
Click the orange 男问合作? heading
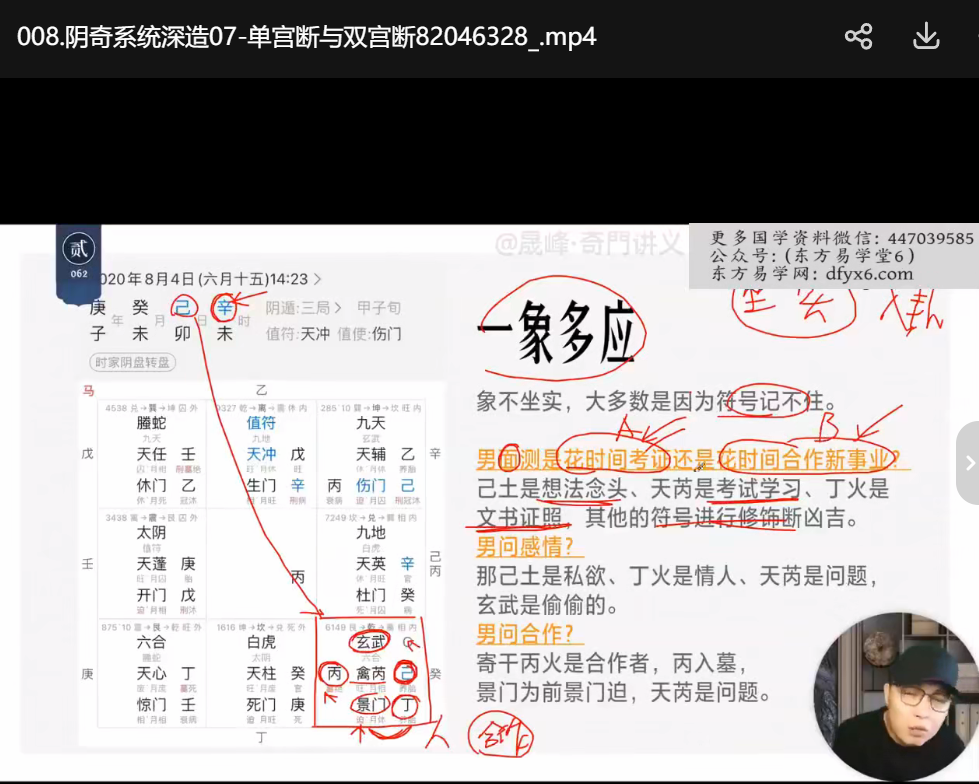click(530, 633)
